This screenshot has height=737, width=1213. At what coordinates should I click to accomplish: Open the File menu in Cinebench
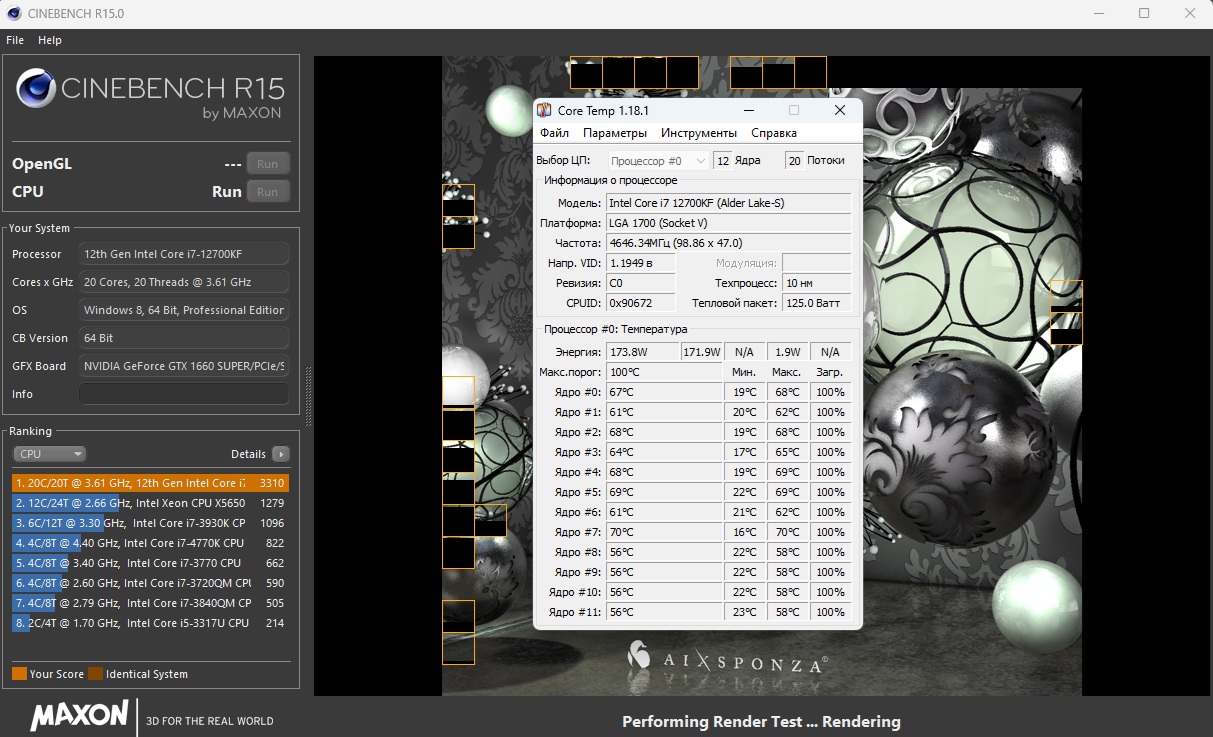click(x=15, y=40)
